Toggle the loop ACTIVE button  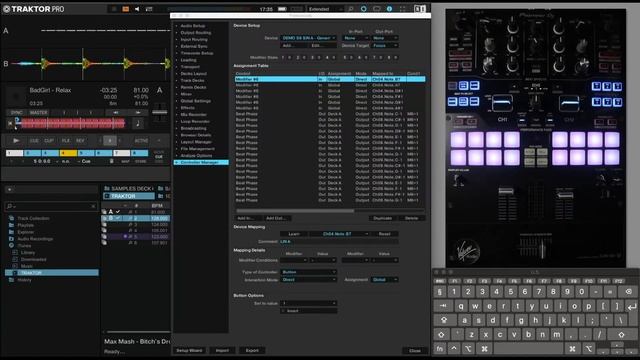(x=141, y=141)
